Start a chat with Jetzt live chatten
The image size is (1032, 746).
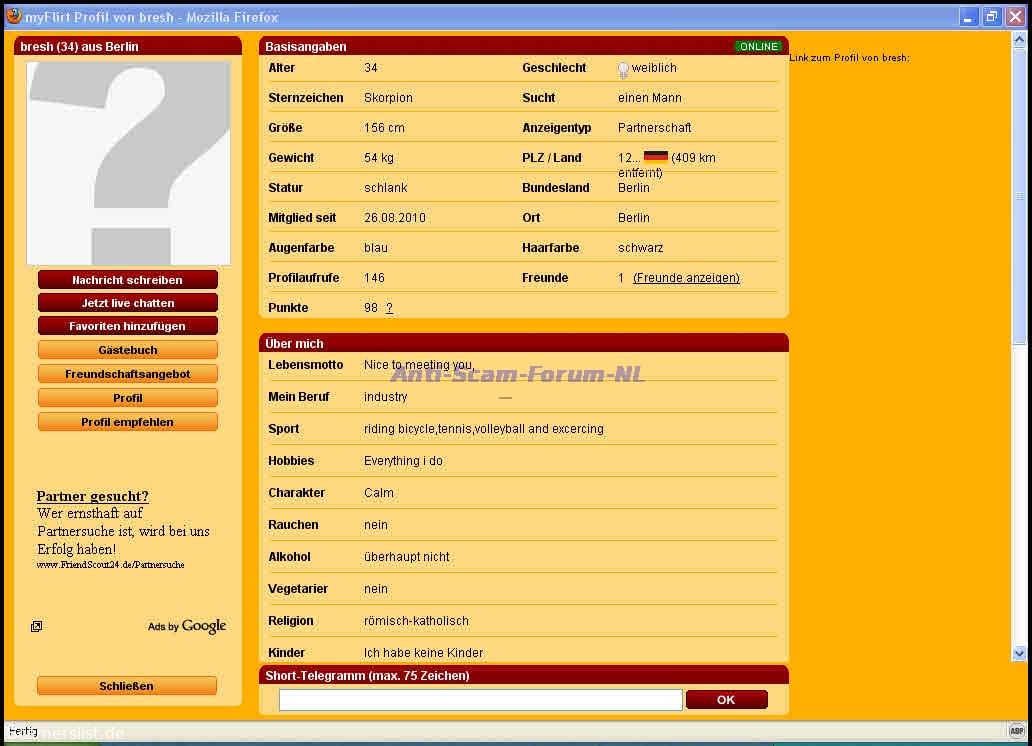128,303
